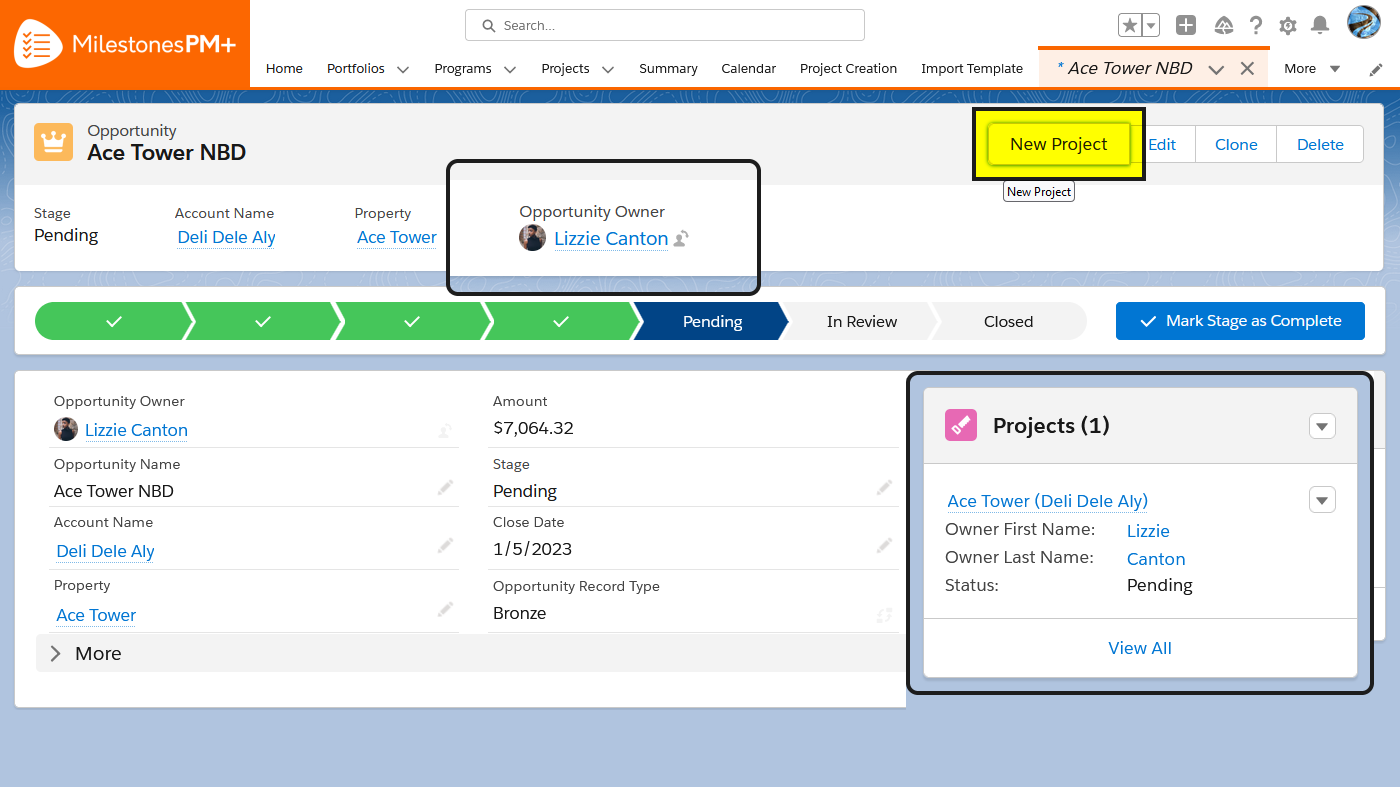Select the Closed stage in path
1400x787 pixels.
[x=1008, y=321]
